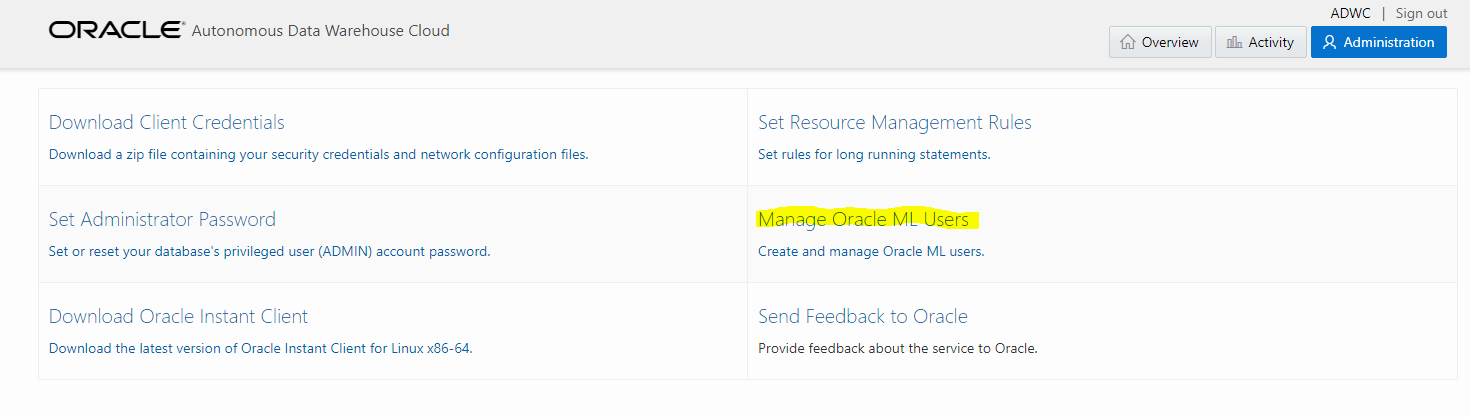The image size is (1470, 417).
Task: Select the Administration tab
Action: pyautogui.click(x=1379, y=42)
